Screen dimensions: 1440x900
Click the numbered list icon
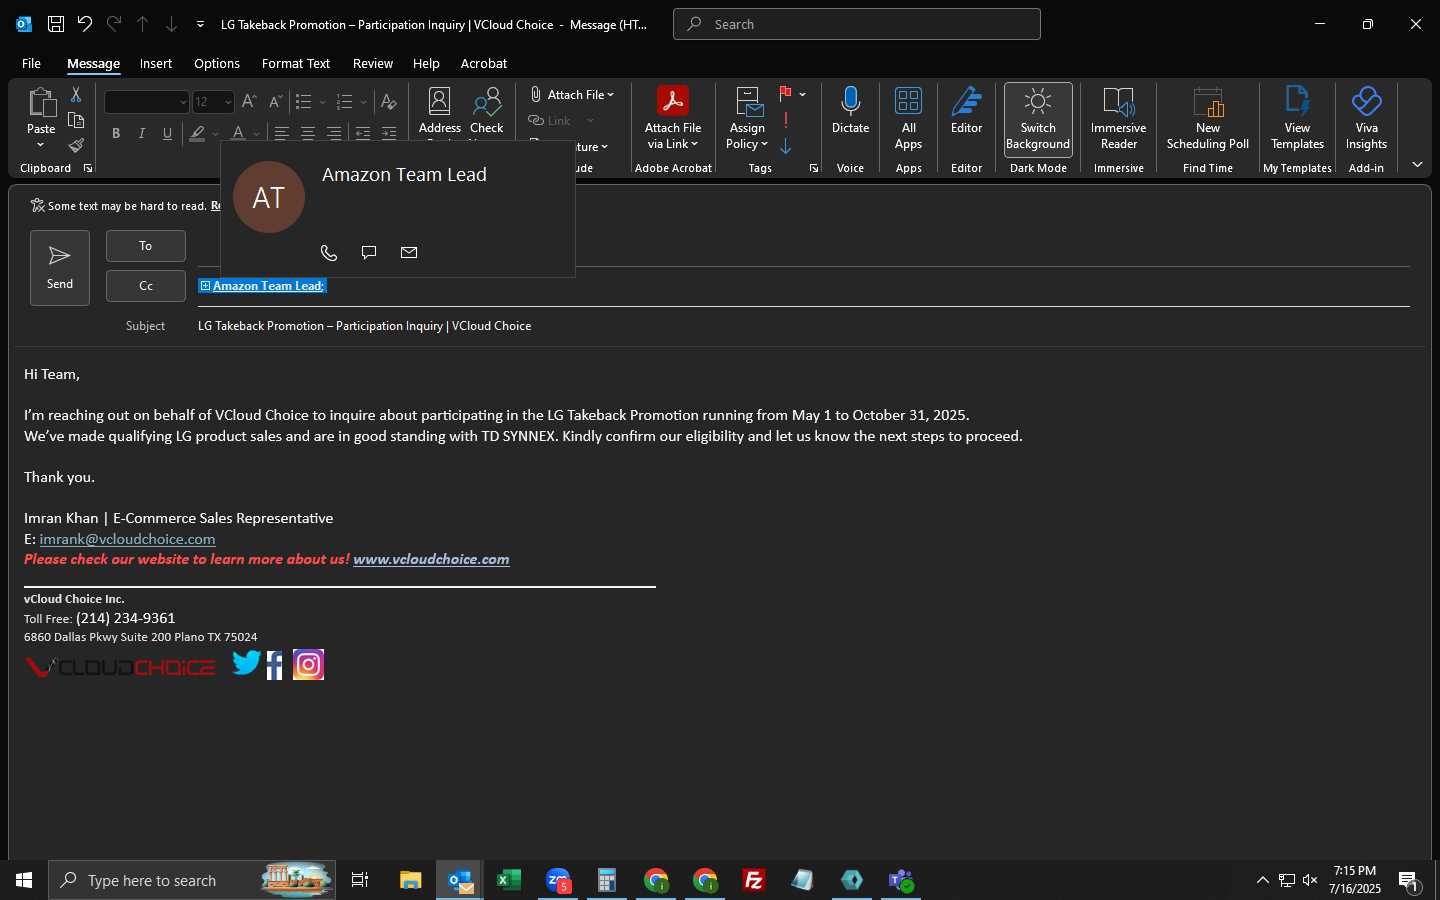[x=345, y=102]
